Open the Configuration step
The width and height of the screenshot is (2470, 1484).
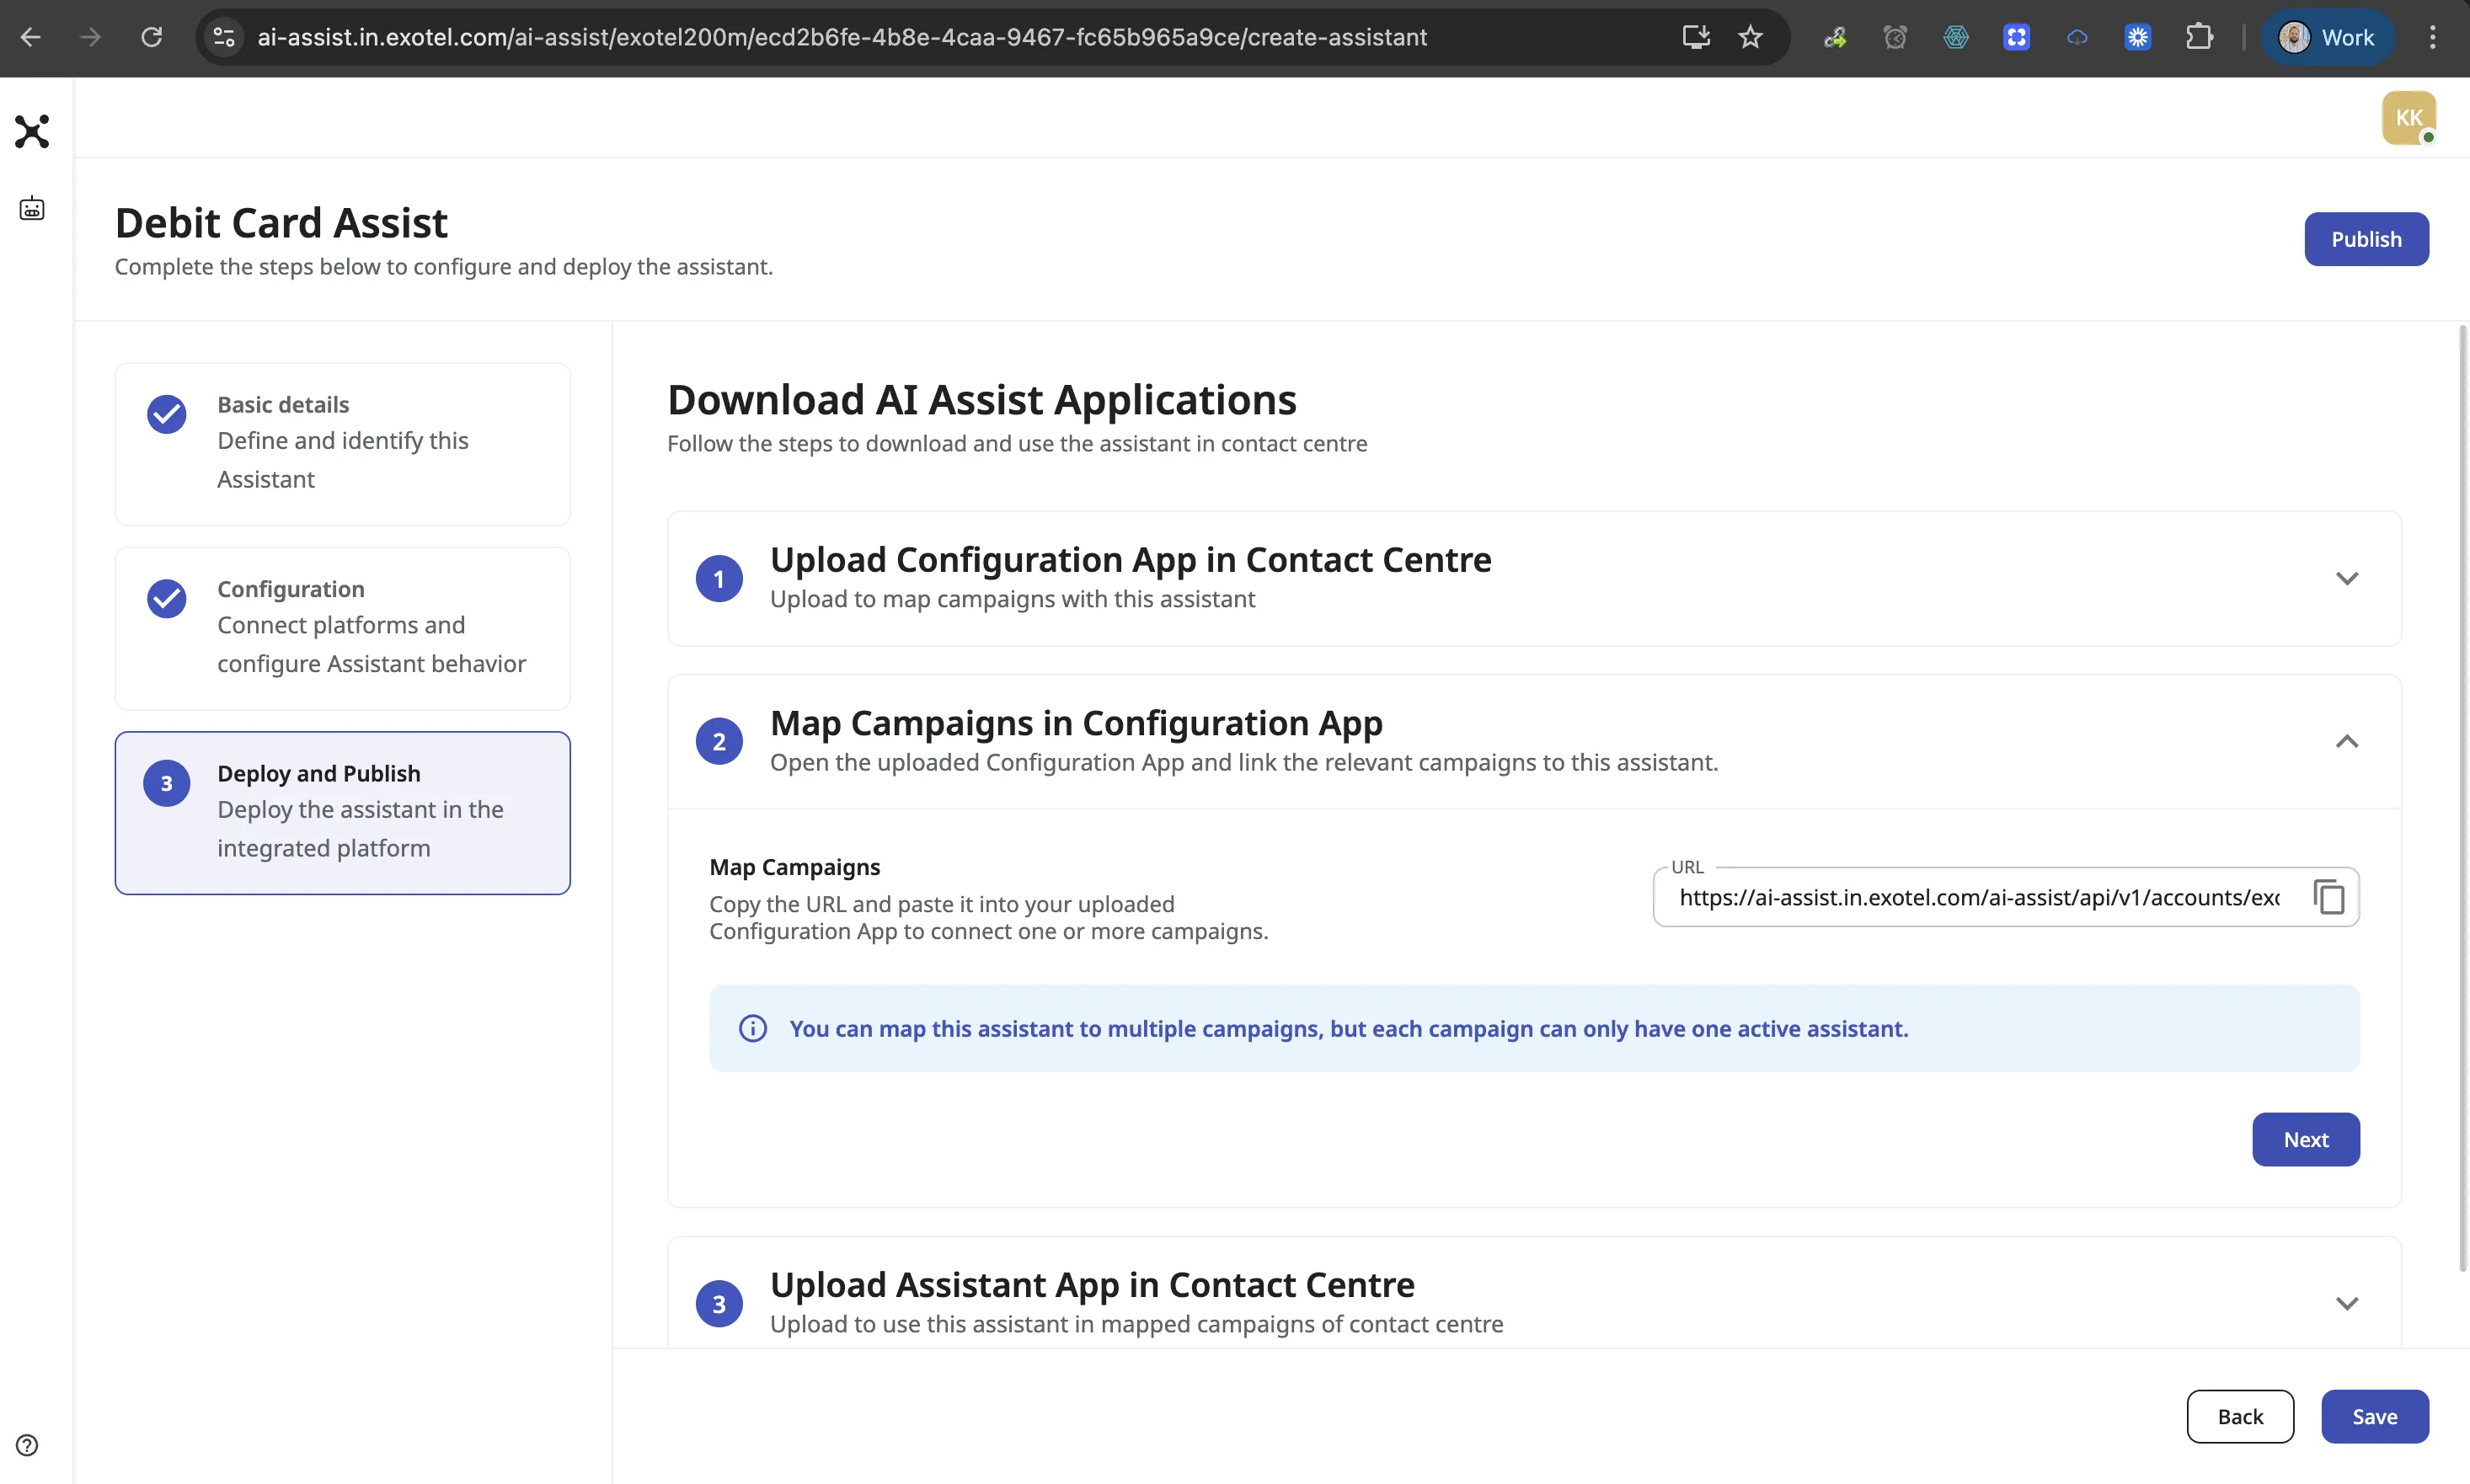[x=342, y=628]
